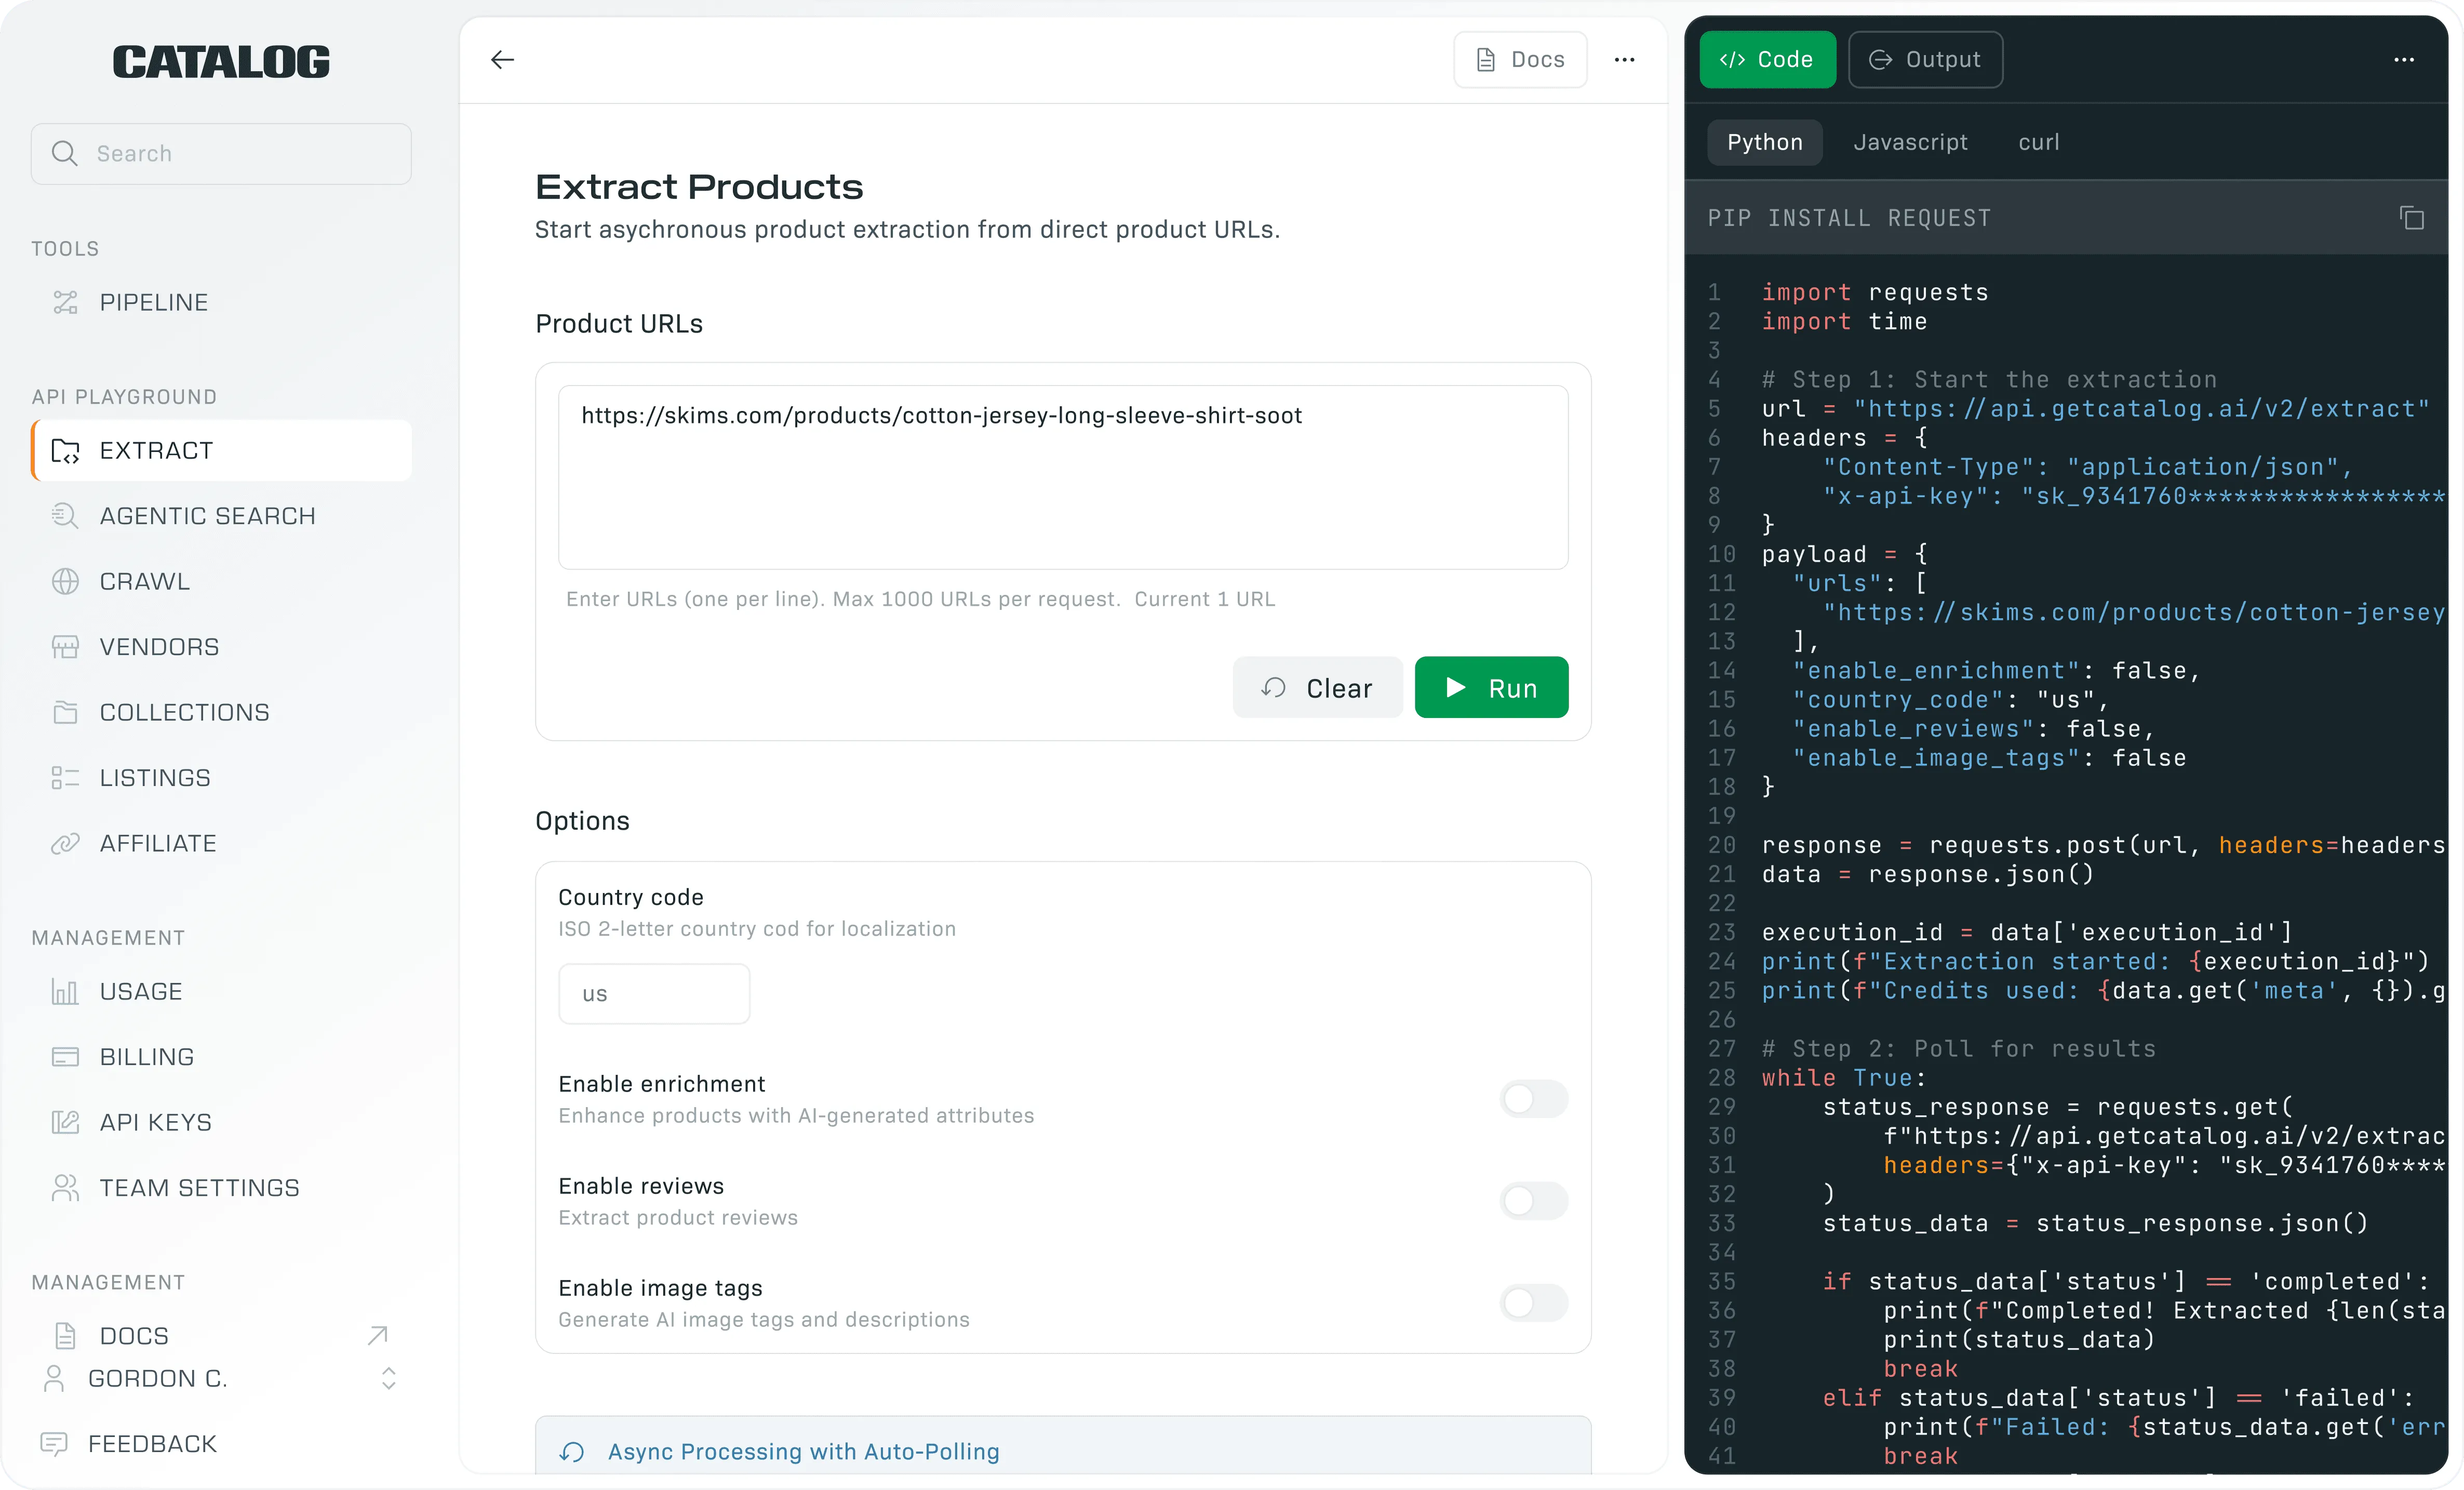2464x1490 pixels.
Task: Open Agentic Search from sidebar
Action: pos(207,516)
